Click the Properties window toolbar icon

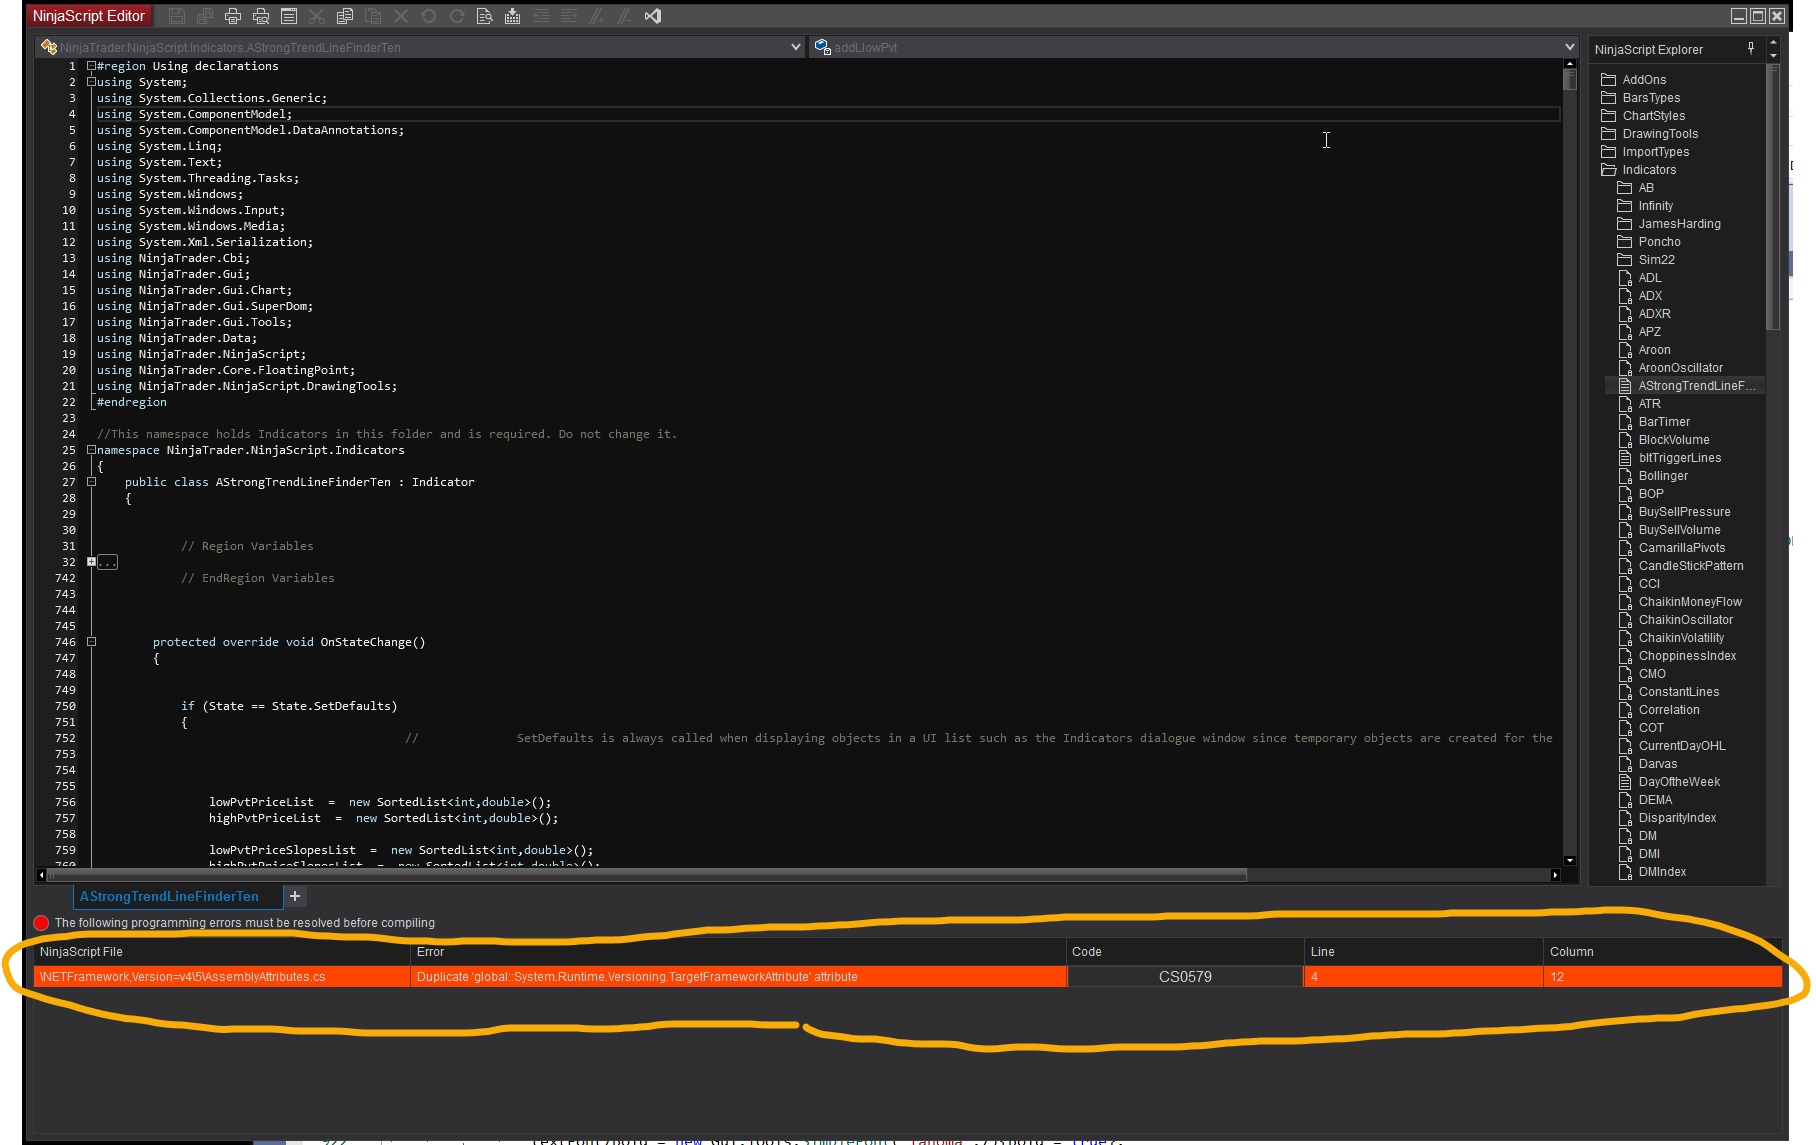point(289,16)
